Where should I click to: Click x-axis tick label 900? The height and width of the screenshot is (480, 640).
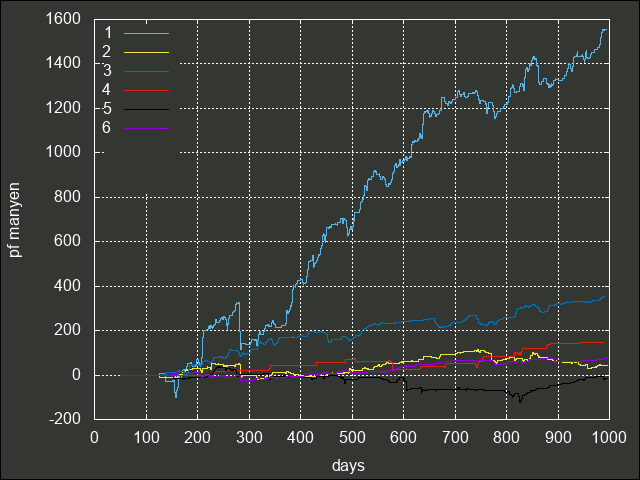(558, 438)
